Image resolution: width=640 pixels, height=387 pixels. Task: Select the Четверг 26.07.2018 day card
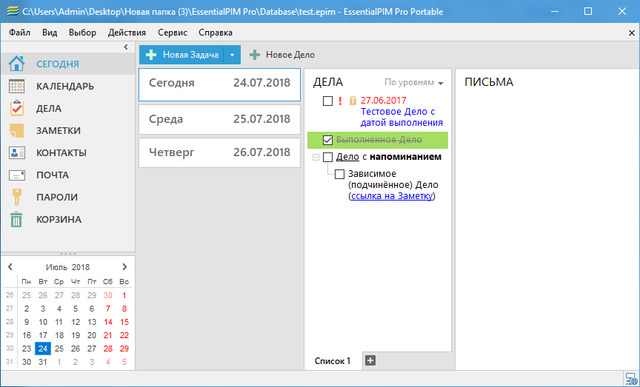tap(220, 153)
